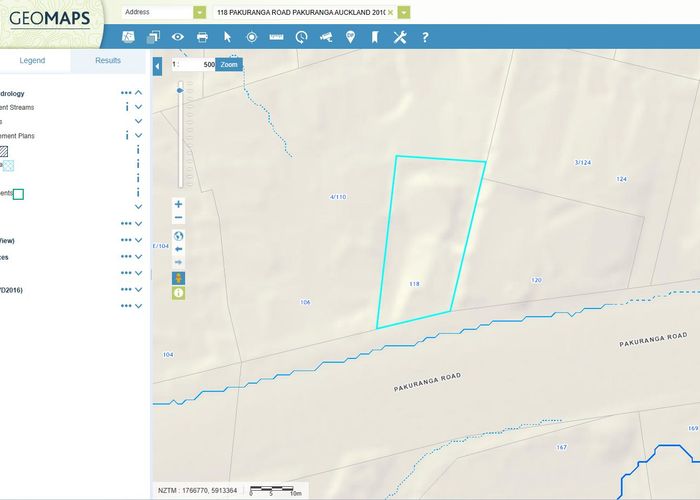Toggle visibility with the eye icon
Screen dimensions: 700x500
click(x=178, y=37)
